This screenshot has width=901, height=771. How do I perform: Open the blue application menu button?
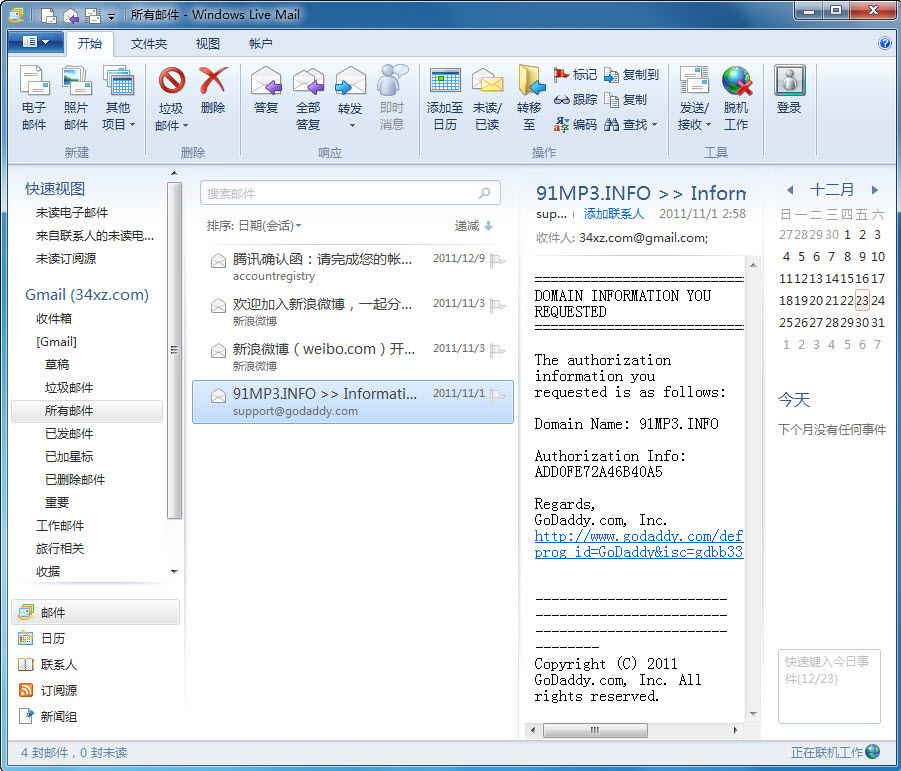tap(36, 42)
